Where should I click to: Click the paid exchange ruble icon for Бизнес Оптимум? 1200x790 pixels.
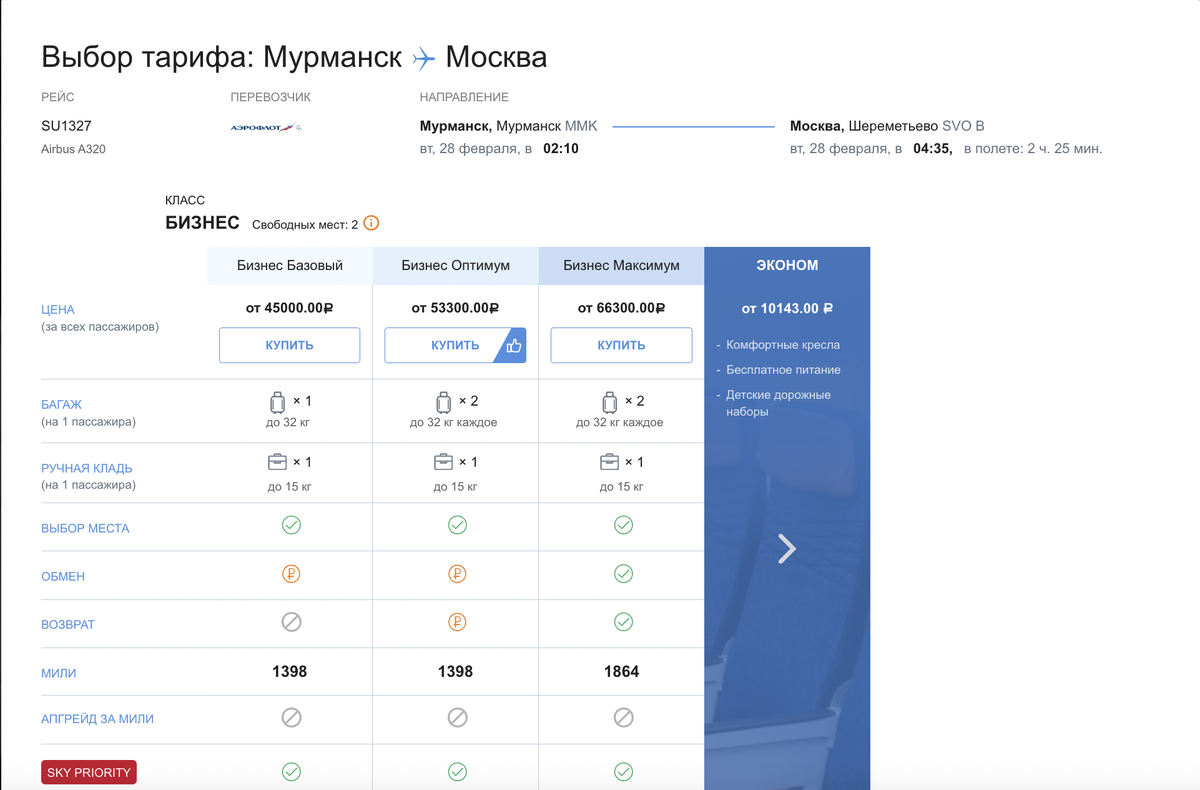click(x=457, y=574)
